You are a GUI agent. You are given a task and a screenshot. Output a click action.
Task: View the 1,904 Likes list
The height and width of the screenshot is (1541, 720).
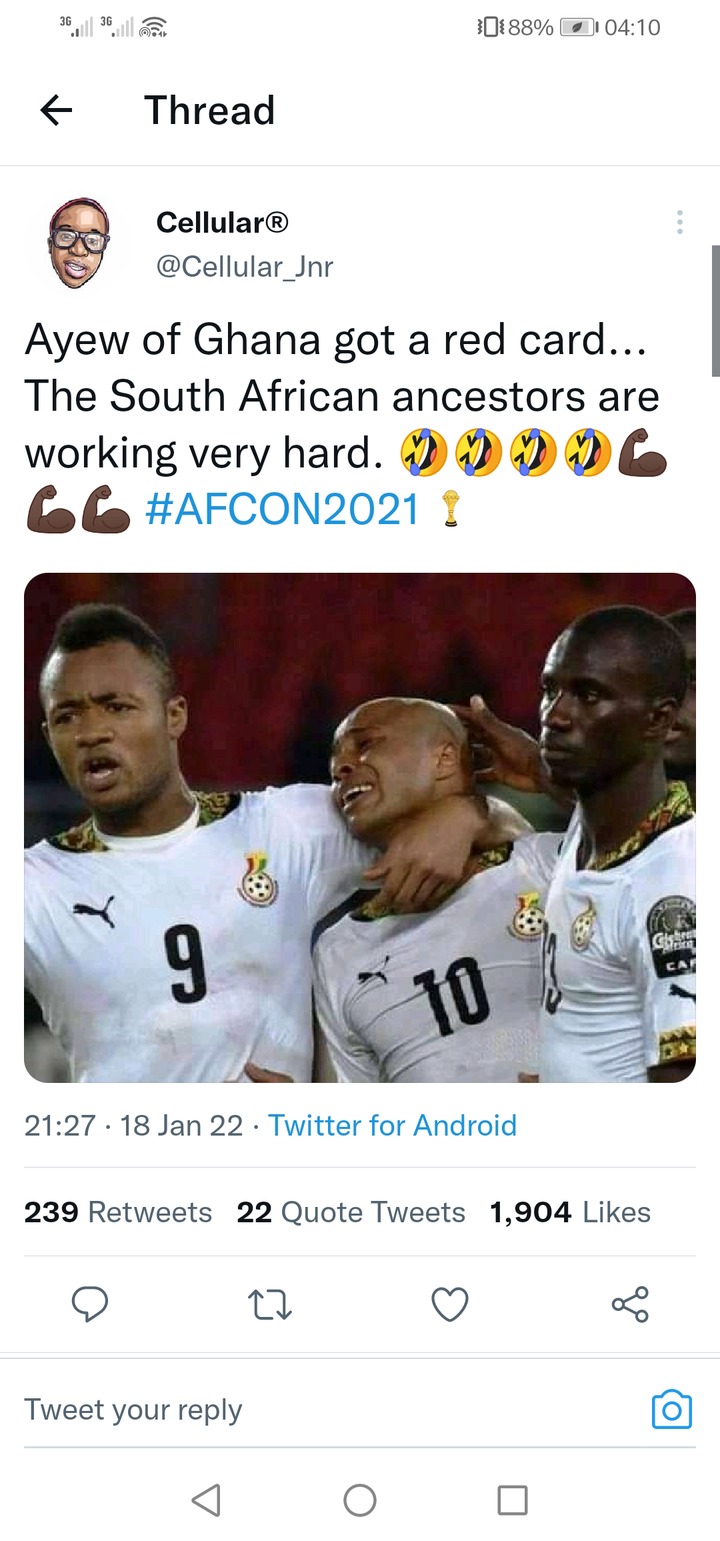(570, 1212)
